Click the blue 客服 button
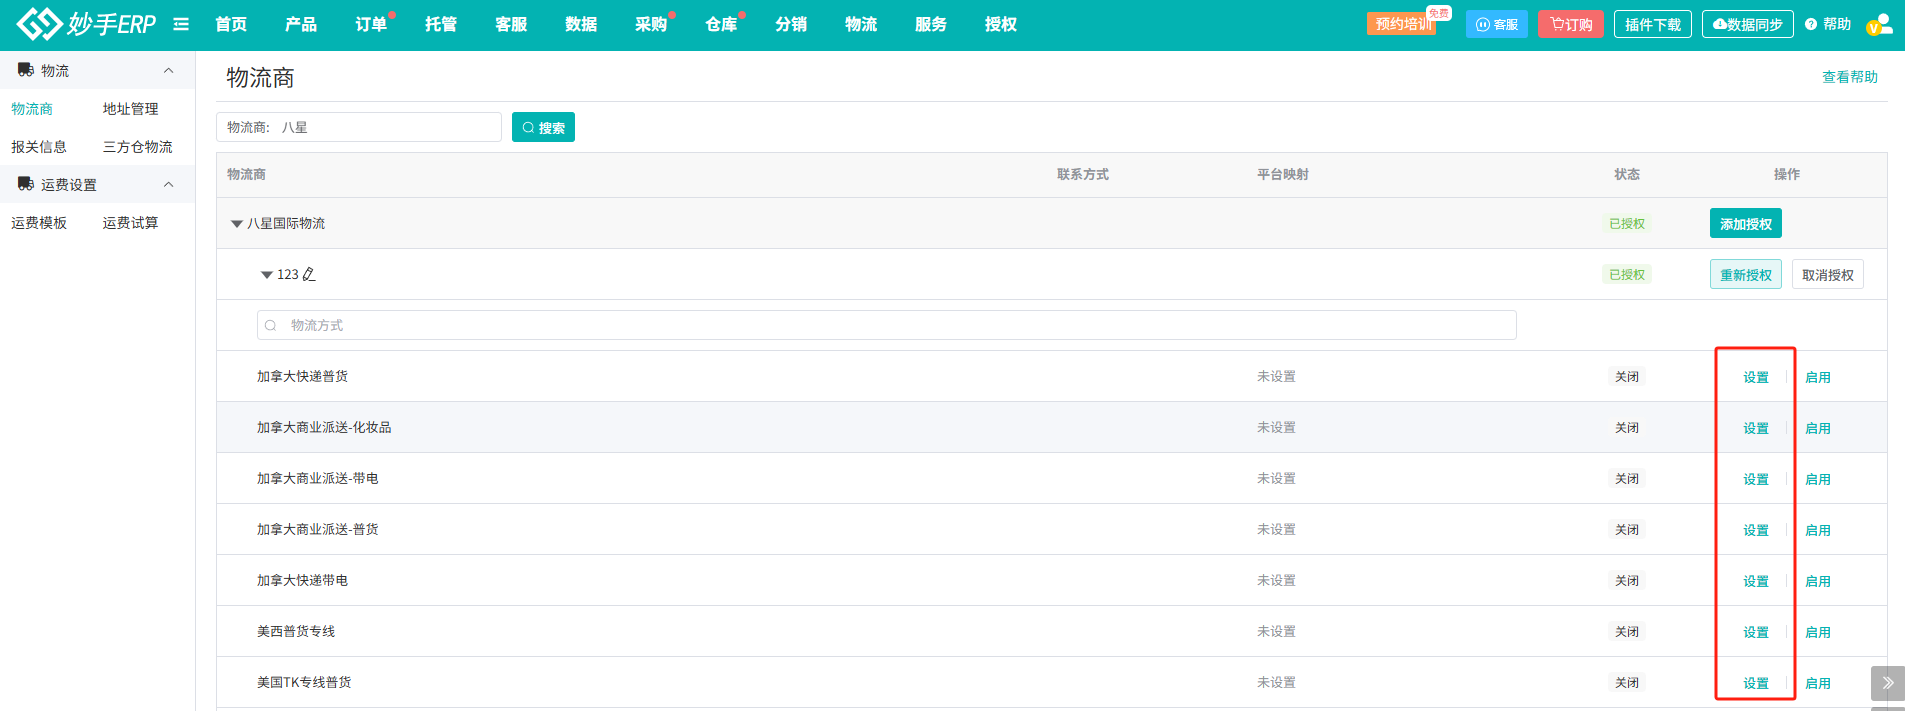The width and height of the screenshot is (1905, 711). pyautogui.click(x=1497, y=24)
